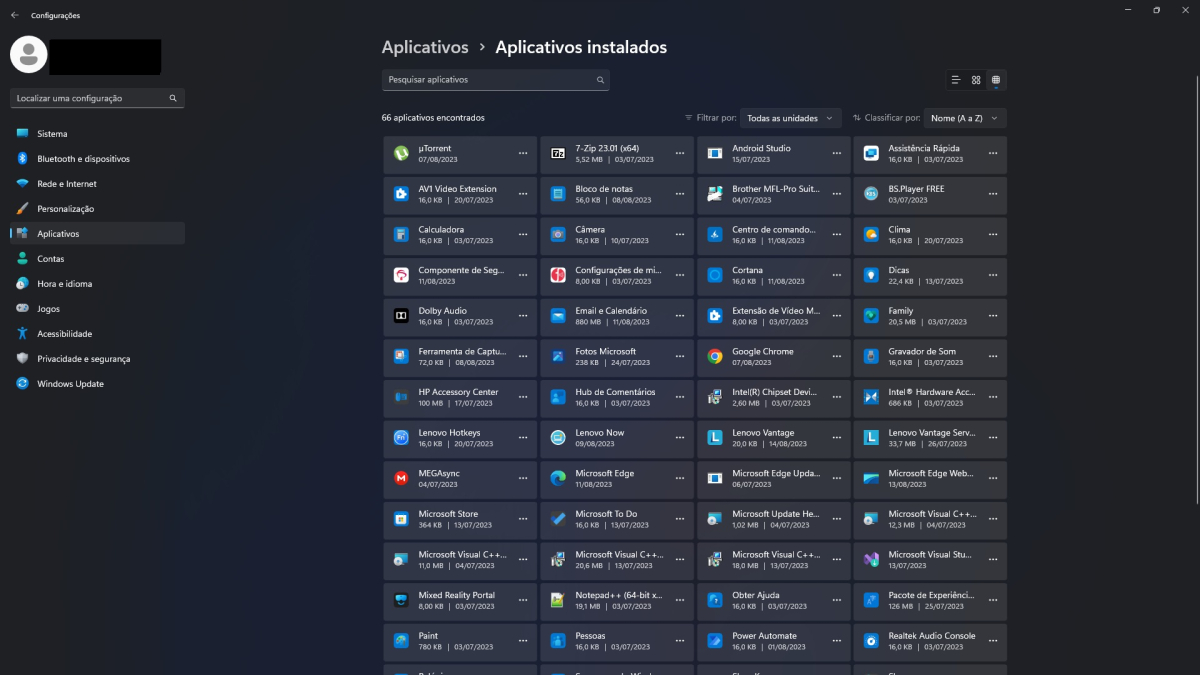Viewport: 1200px width, 675px height.
Task: Click the Câmera app icon
Action: tap(558, 234)
